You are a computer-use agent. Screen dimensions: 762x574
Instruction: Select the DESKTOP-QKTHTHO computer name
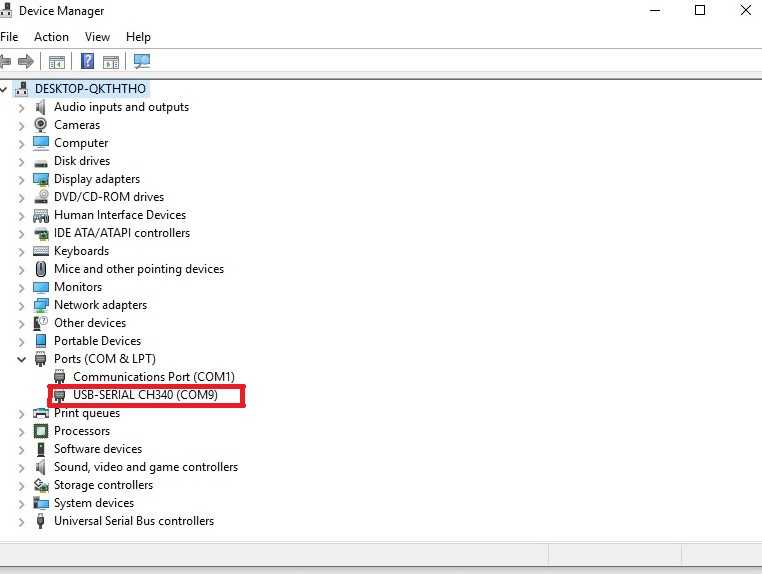pyautogui.click(x=90, y=88)
